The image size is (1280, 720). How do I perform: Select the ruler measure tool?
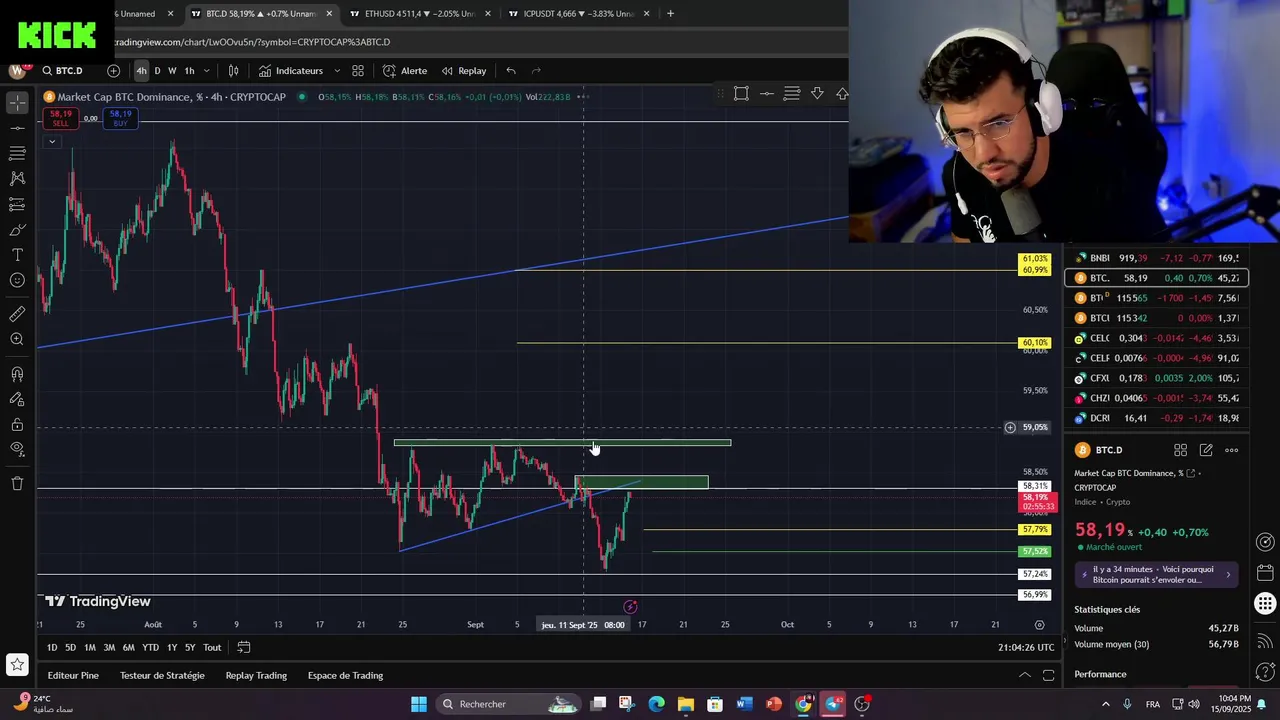(x=17, y=314)
